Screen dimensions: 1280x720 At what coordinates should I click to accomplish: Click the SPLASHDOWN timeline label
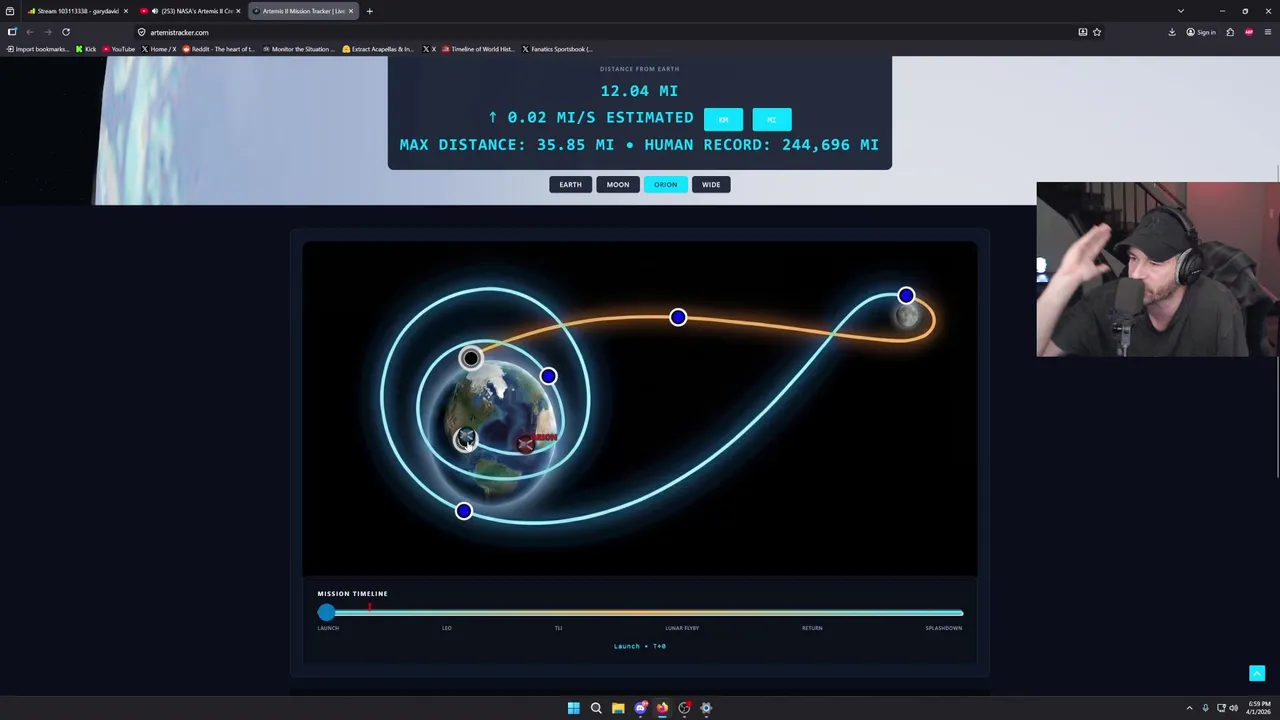coord(944,628)
